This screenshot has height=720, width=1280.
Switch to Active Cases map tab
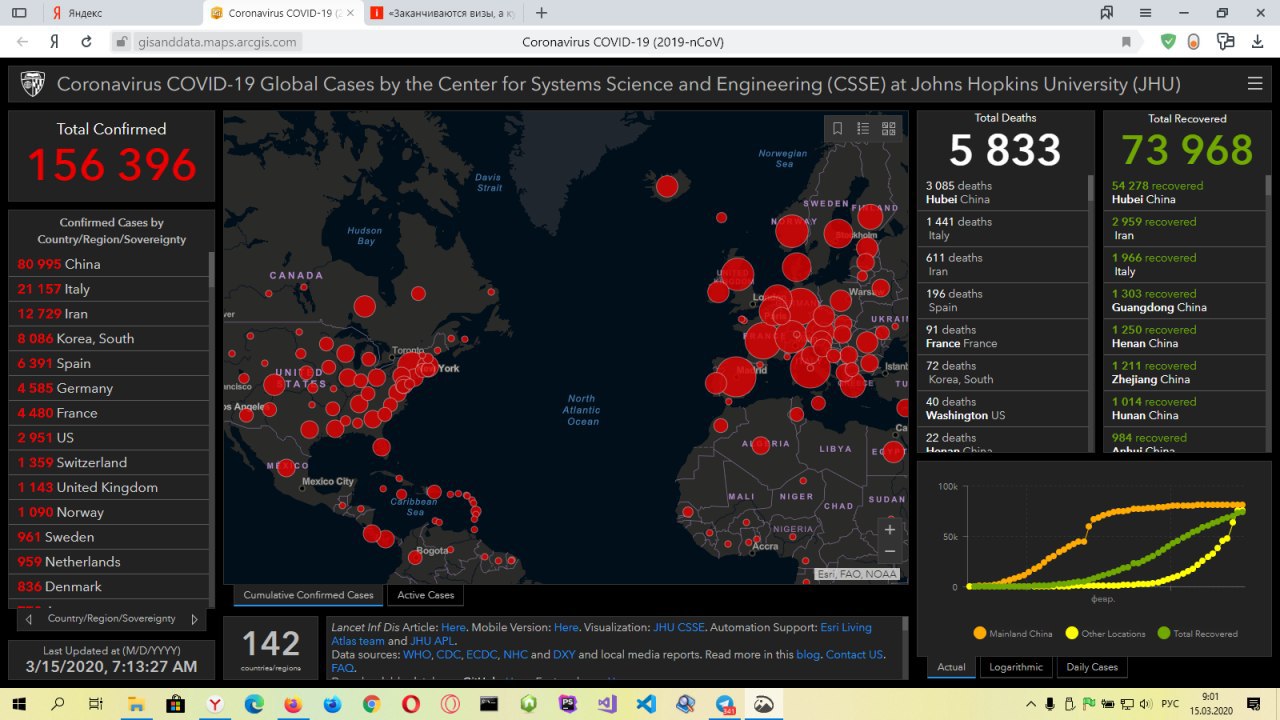(425, 595)
